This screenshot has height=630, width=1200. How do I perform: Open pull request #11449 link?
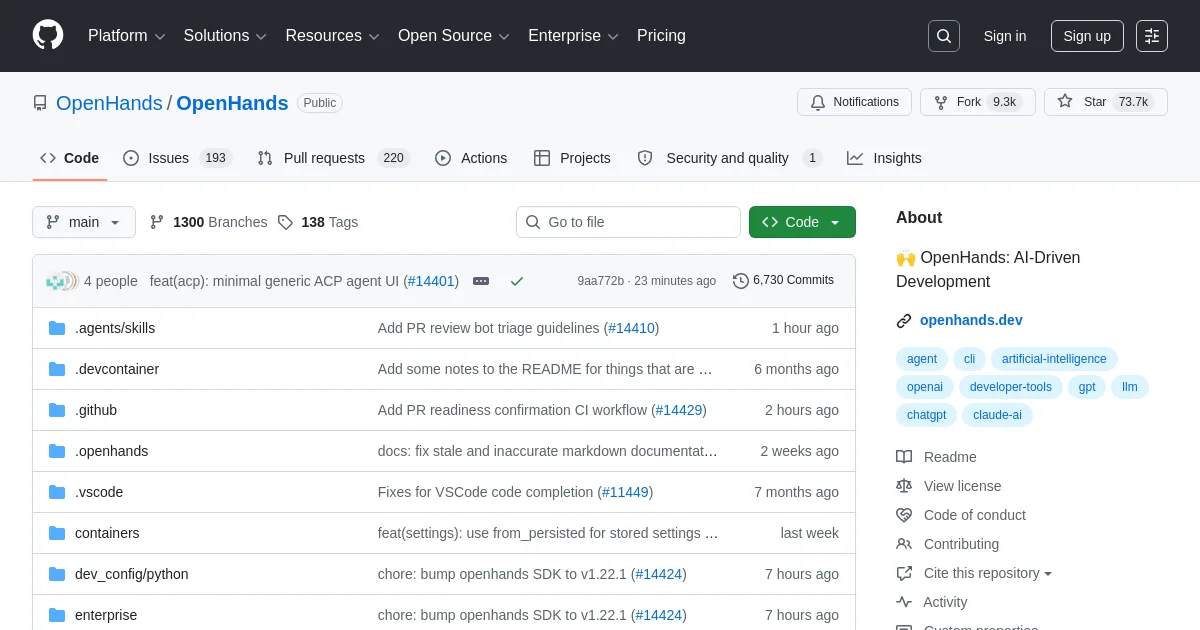click(x=624, y=492)
